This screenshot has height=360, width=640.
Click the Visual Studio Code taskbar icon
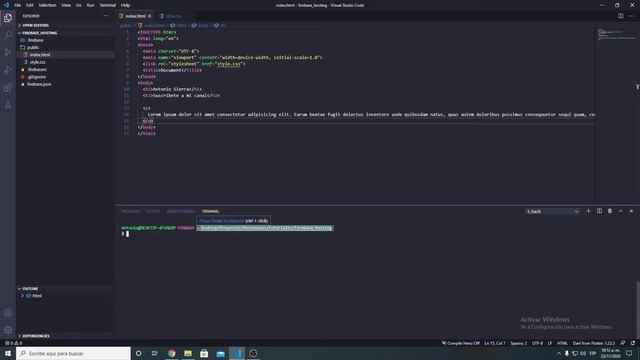pyautogui.click(x=237, y=353)
